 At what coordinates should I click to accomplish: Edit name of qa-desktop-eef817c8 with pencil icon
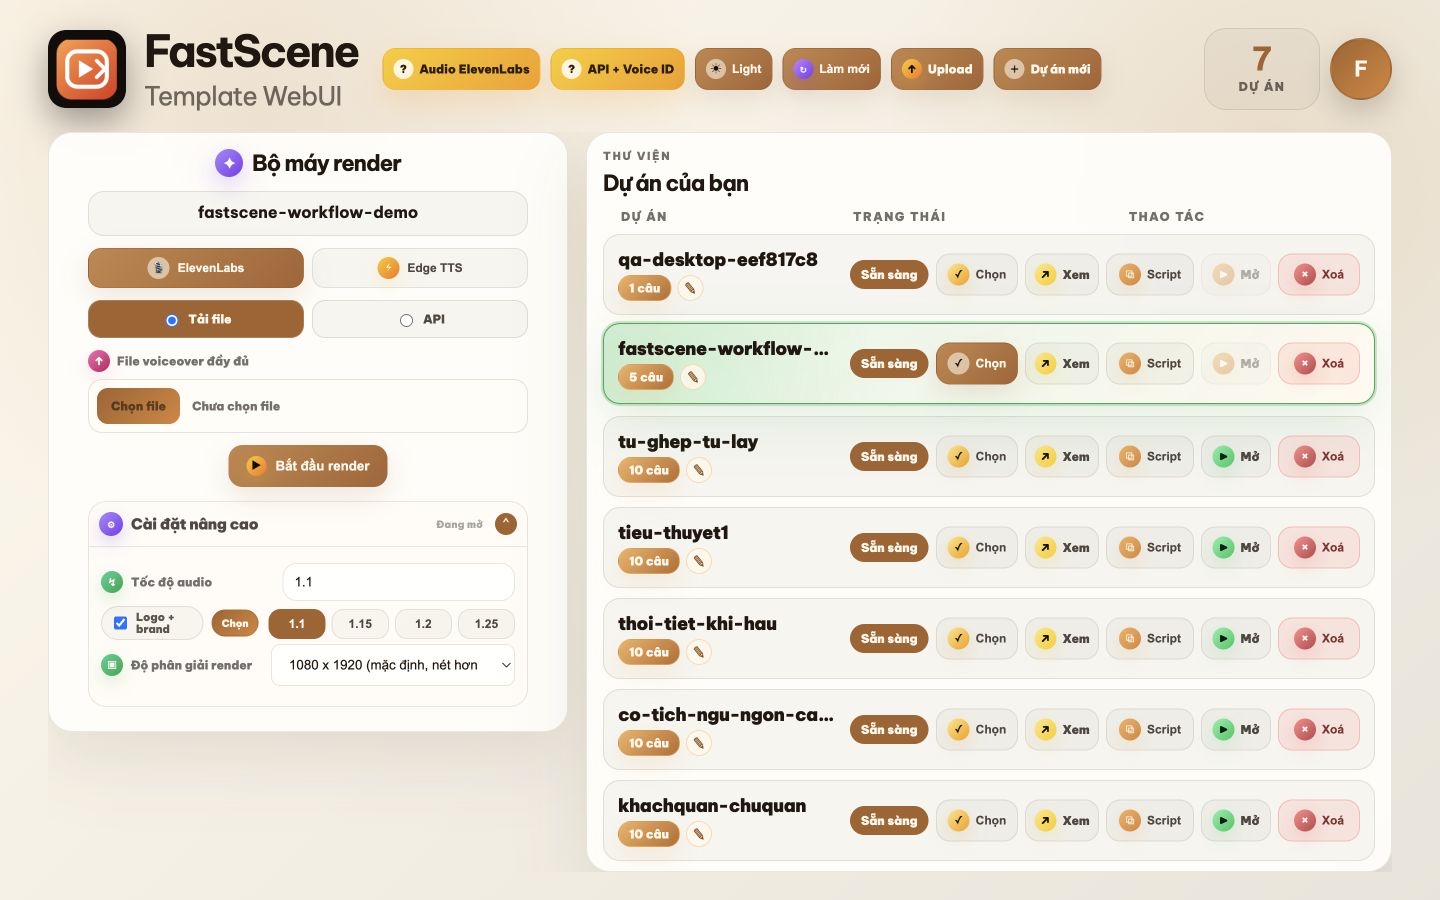pos(690,288)
